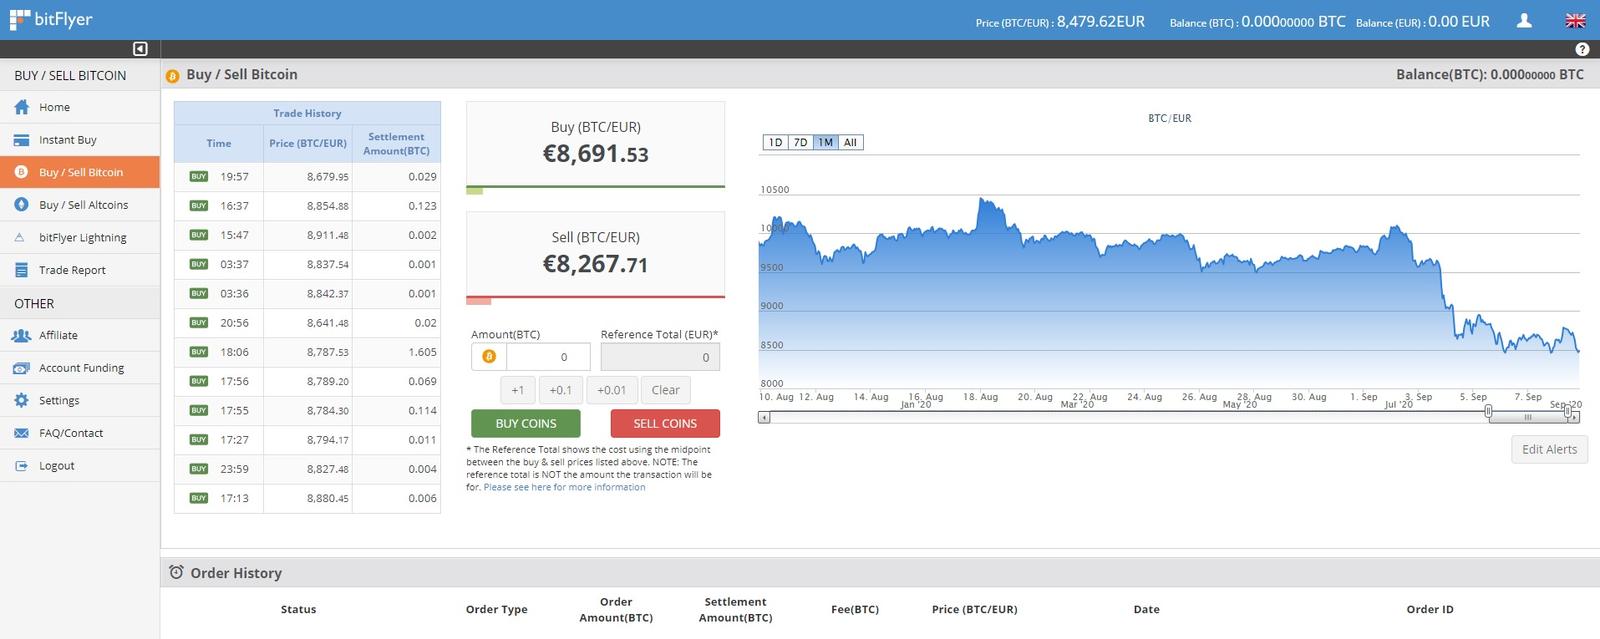Click the BUY badge on the 18:06 trade
The image size is (1600, 639).
click(x=199, y=352)
